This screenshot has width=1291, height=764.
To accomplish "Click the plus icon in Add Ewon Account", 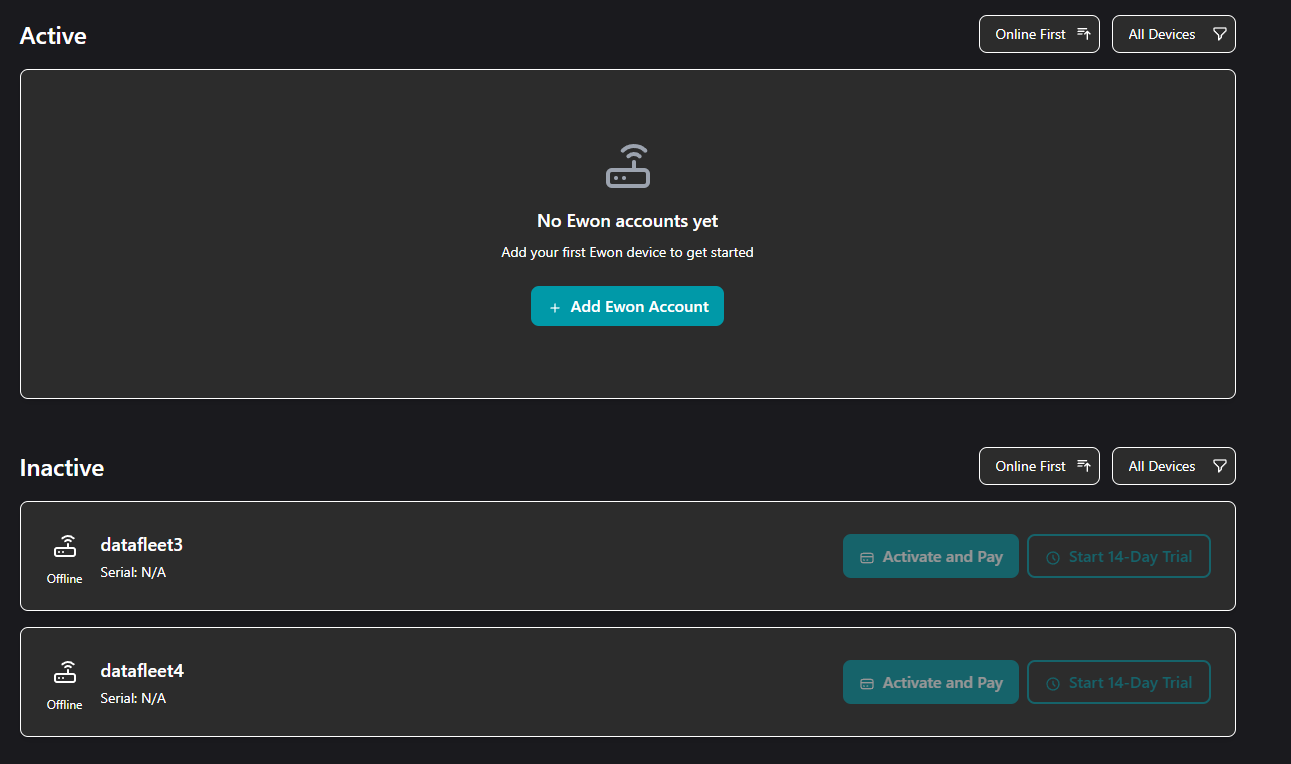I will click(x=555, y=306).
